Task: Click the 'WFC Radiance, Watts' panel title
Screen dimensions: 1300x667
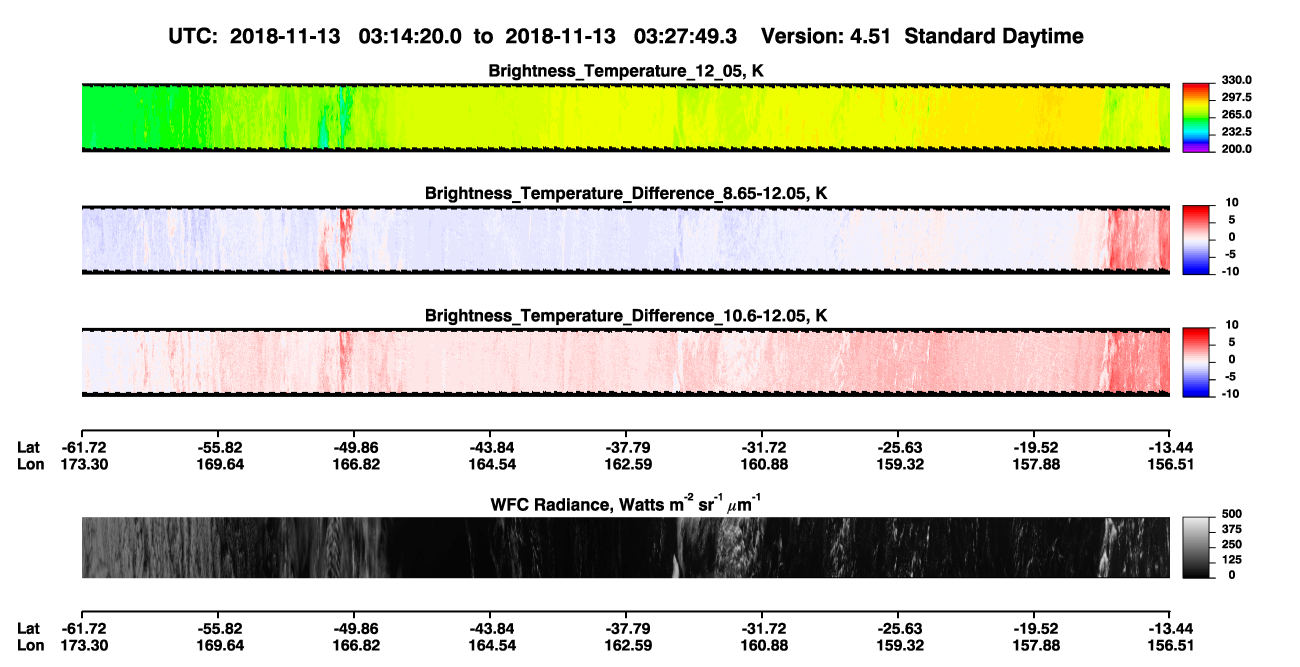Action: pos(626,504)
